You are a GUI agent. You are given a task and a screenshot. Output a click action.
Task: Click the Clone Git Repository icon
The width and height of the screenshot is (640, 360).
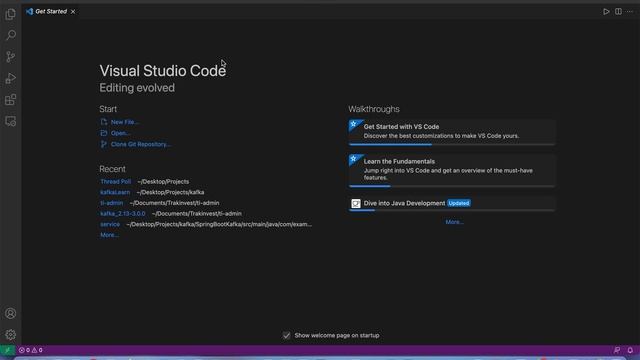pos(104,144)
